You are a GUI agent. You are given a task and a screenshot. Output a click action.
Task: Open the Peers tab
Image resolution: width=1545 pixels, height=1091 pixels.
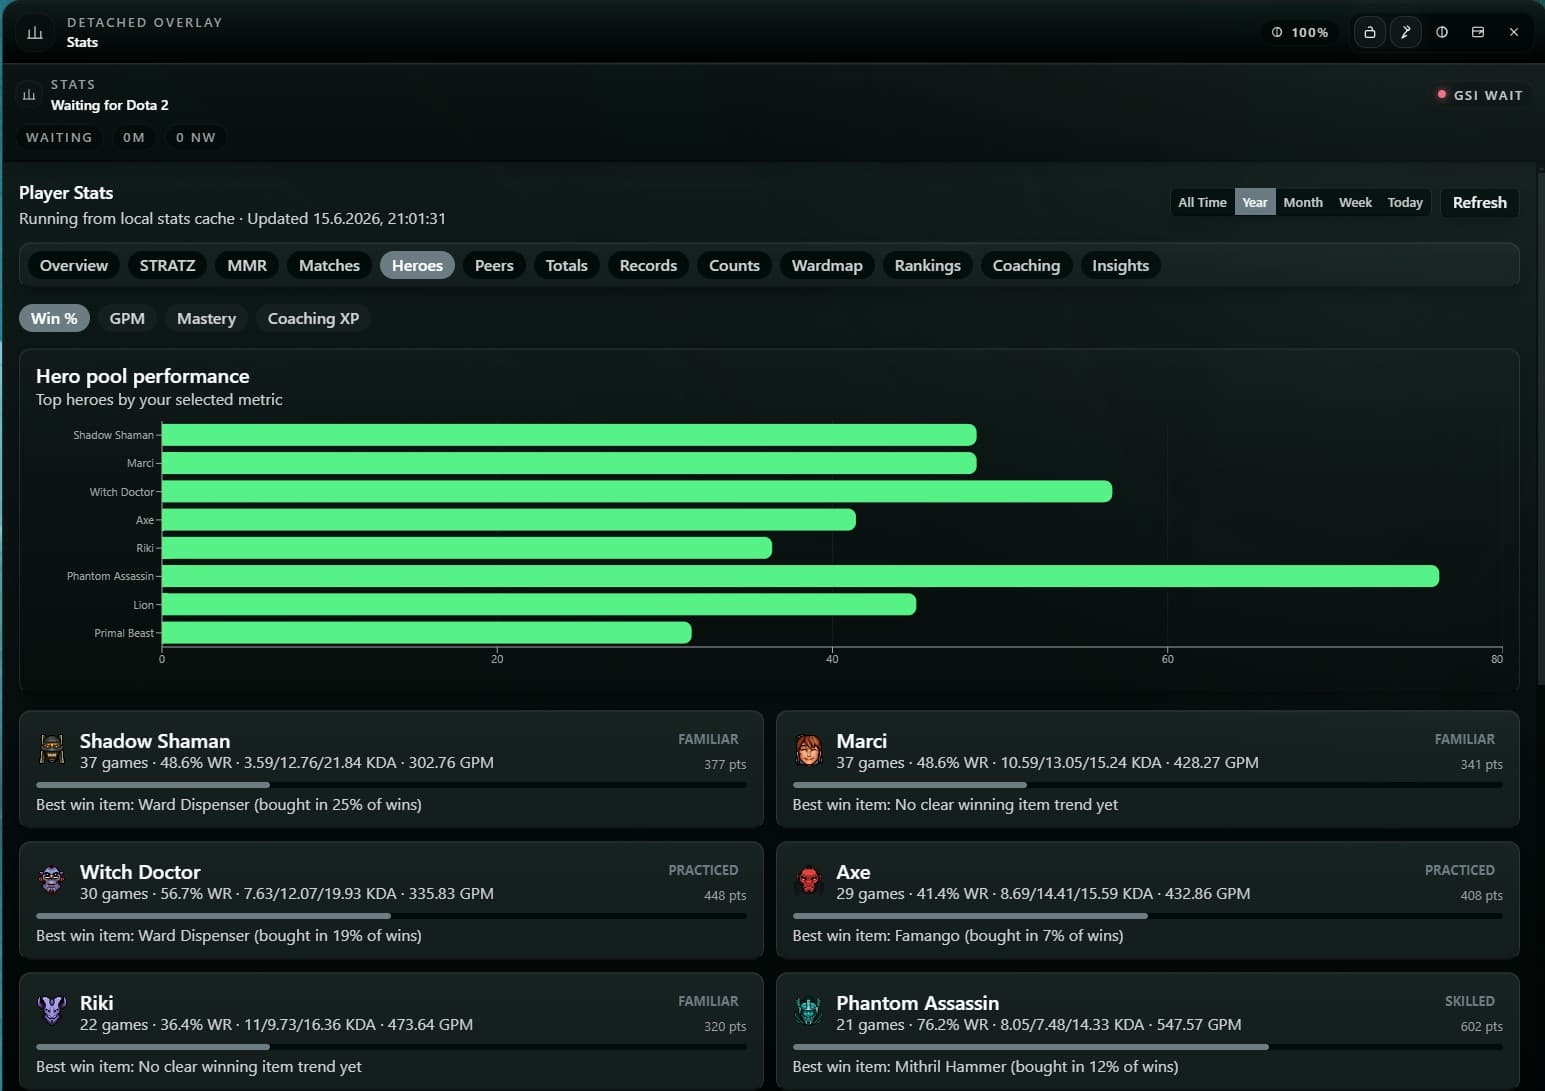(494, 265)
